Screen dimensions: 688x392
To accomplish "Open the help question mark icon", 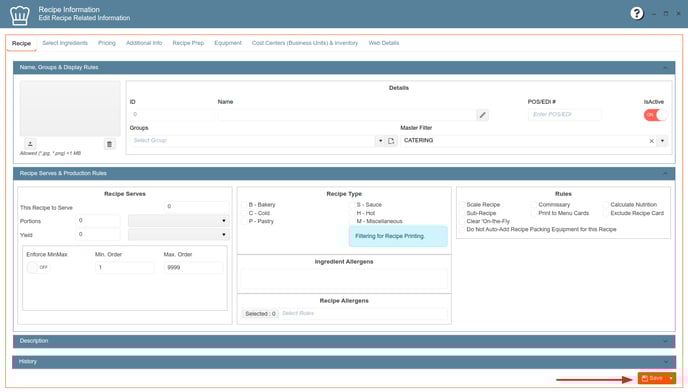I will (637, 14).
